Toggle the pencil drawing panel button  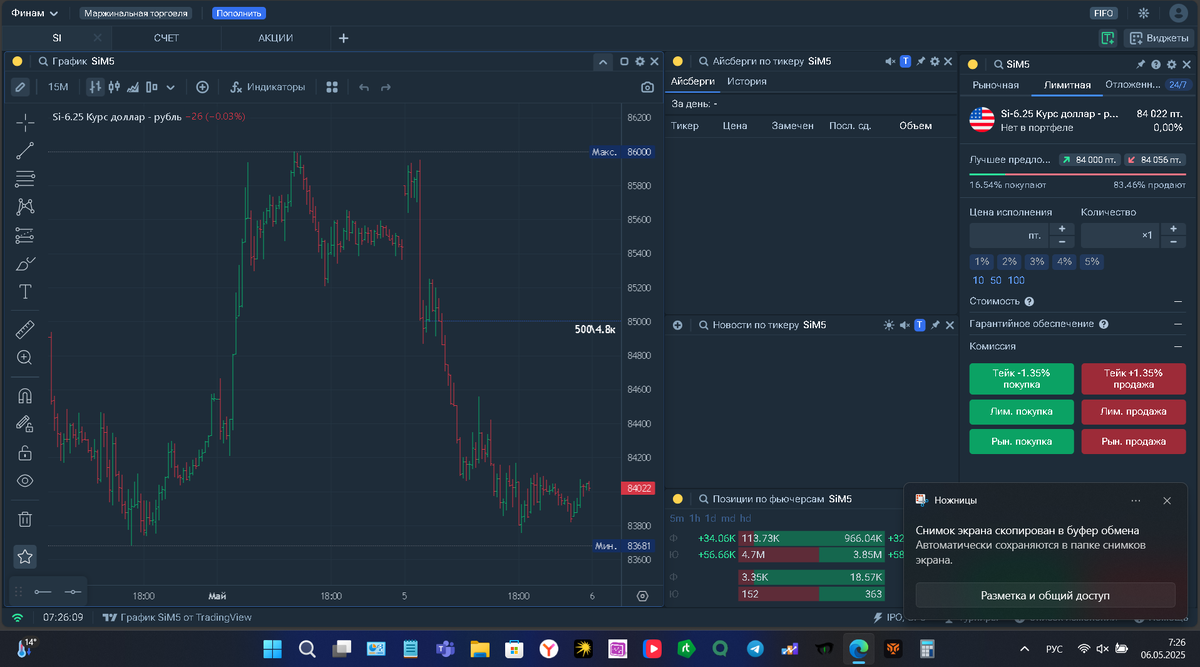pyautogui.click(x=20, y=87)
